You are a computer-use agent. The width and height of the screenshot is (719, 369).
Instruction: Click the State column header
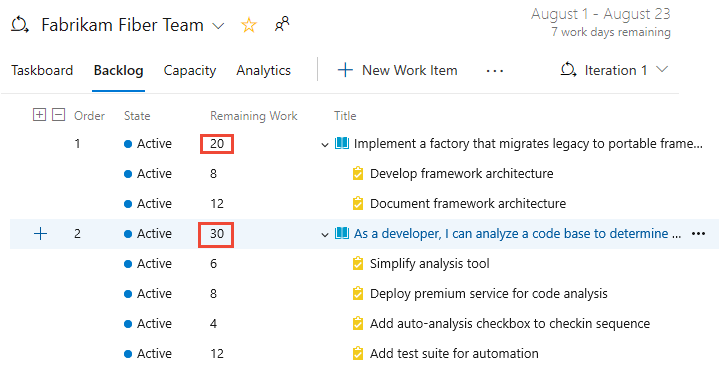[x=137, y=116]
